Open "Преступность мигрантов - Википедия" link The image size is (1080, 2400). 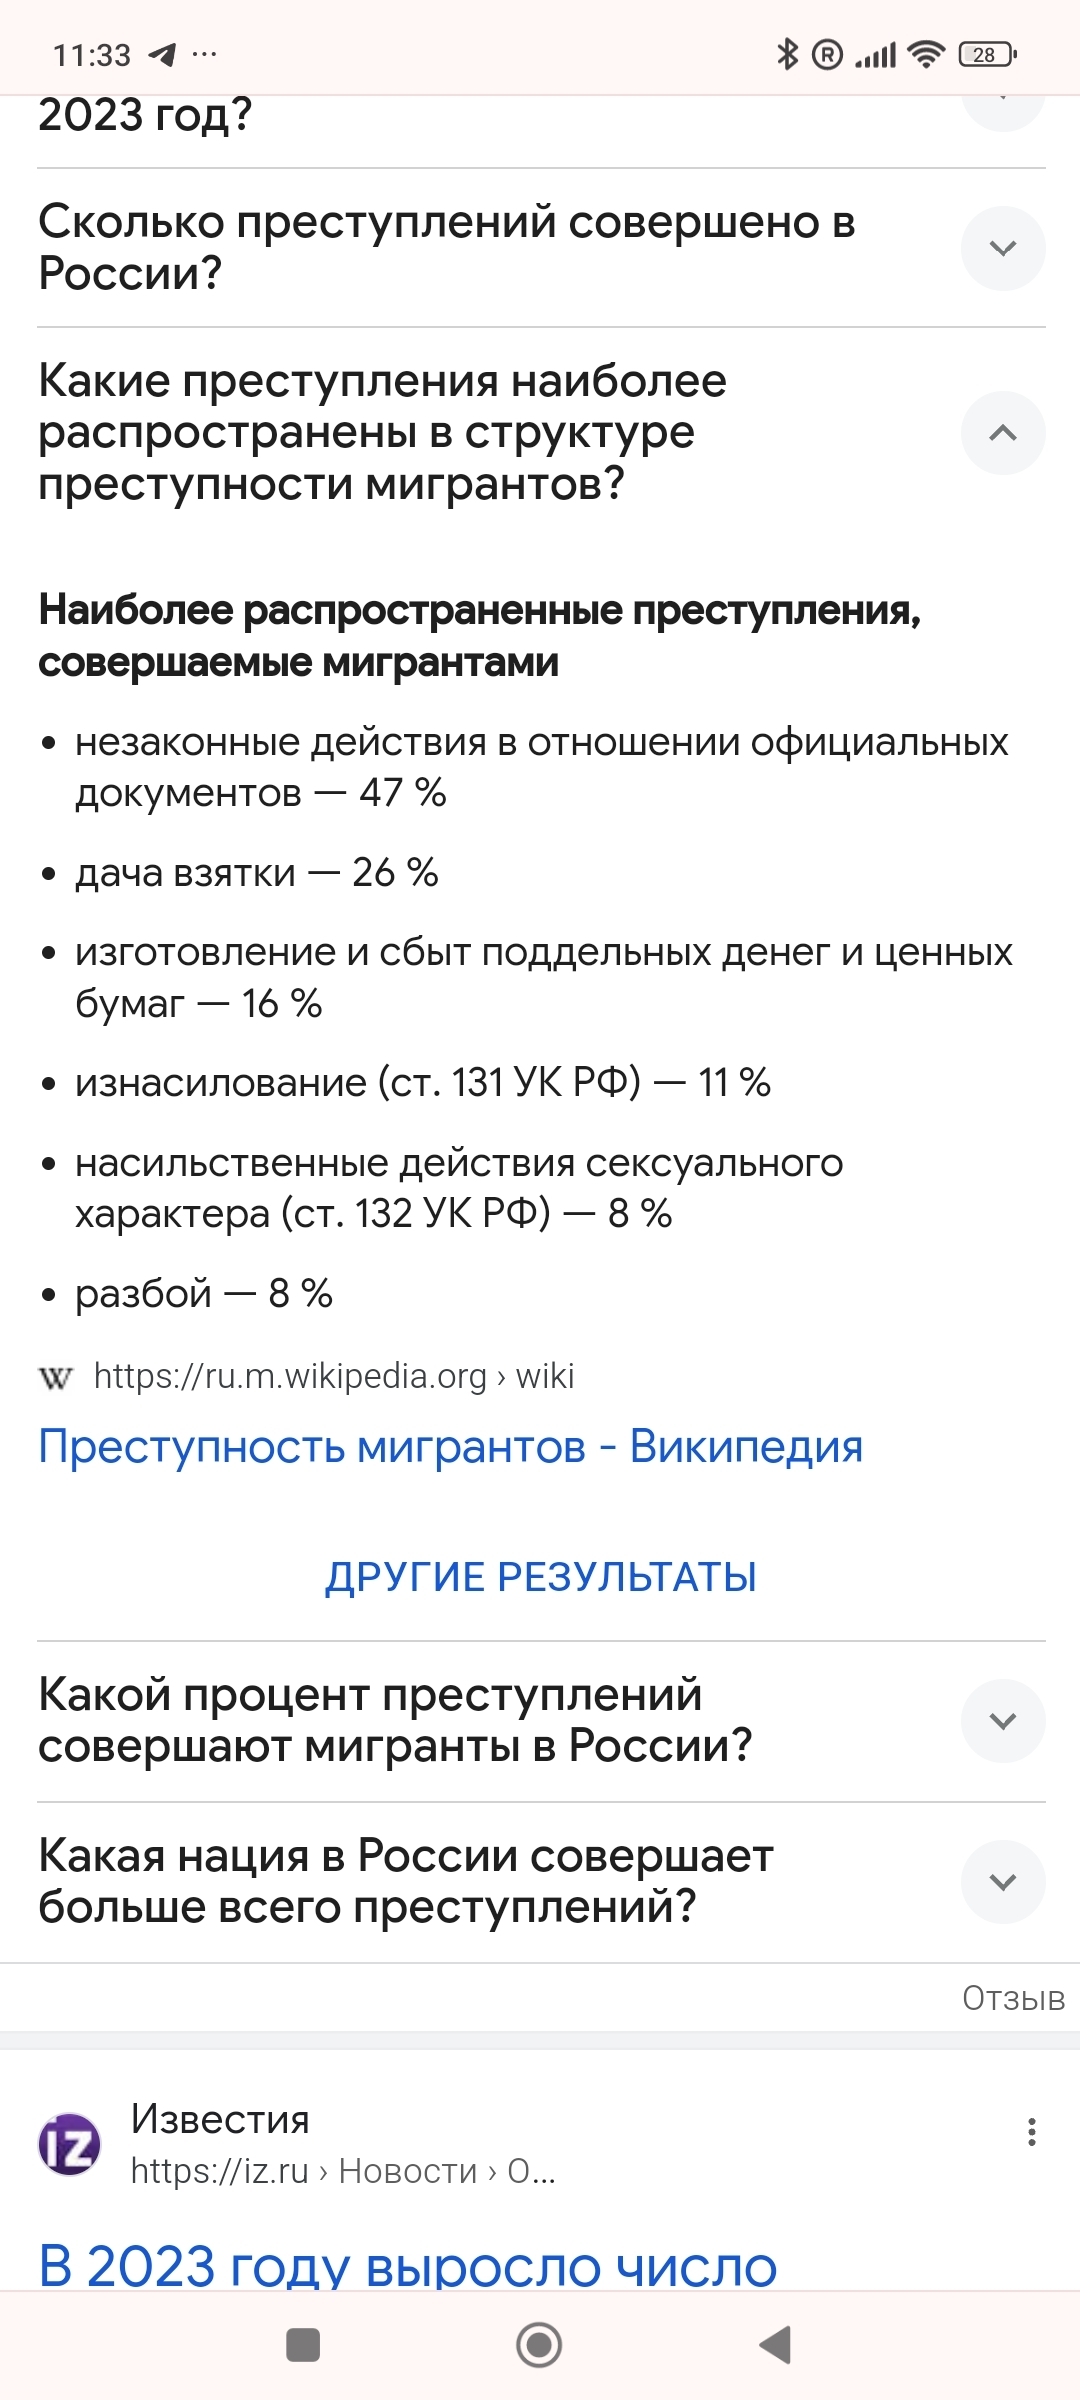click(450, 1447)
